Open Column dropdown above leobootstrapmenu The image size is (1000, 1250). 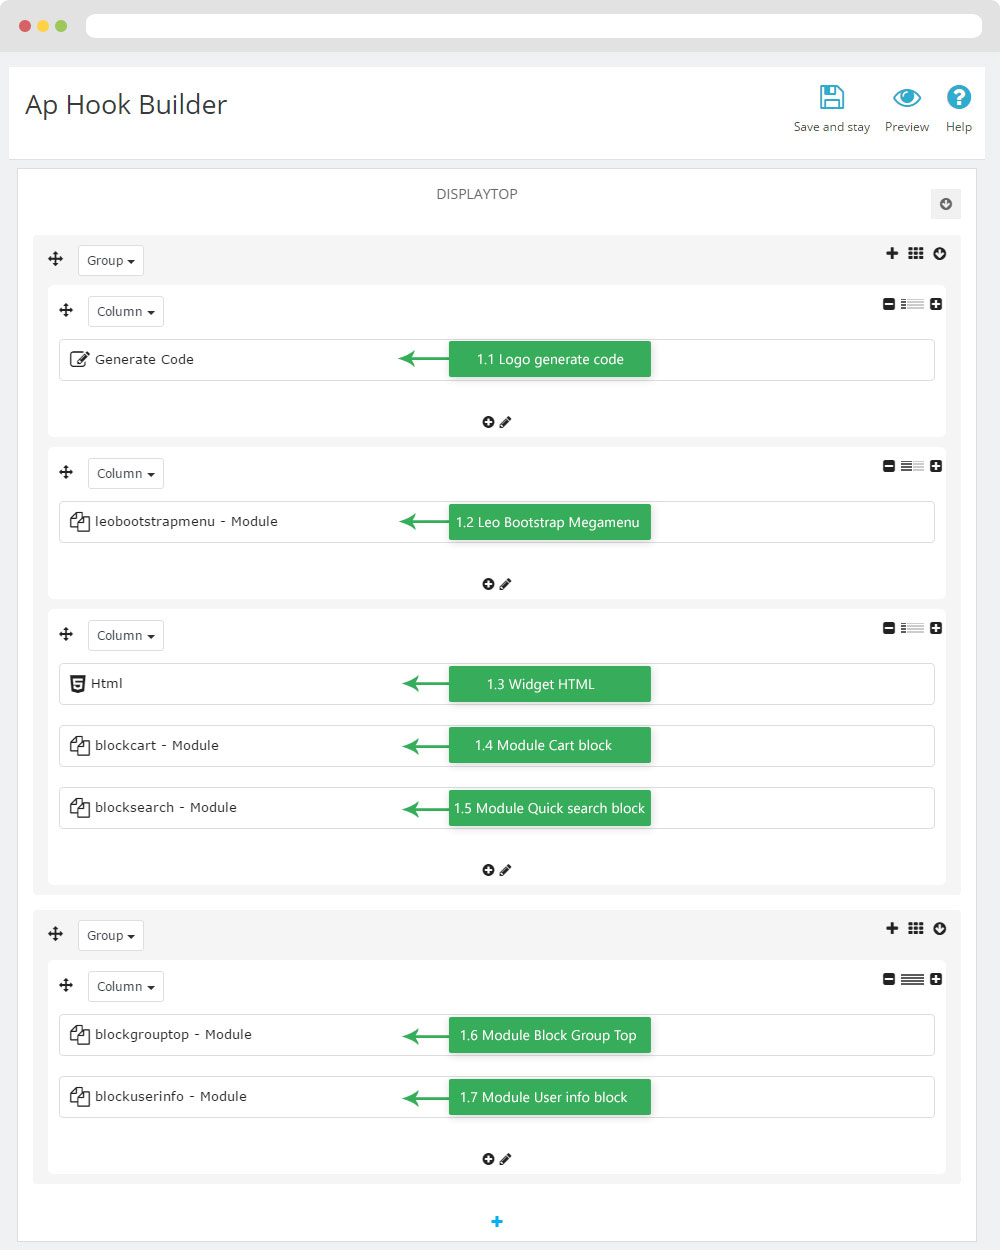pyautogui.click(x=126, y=474)
